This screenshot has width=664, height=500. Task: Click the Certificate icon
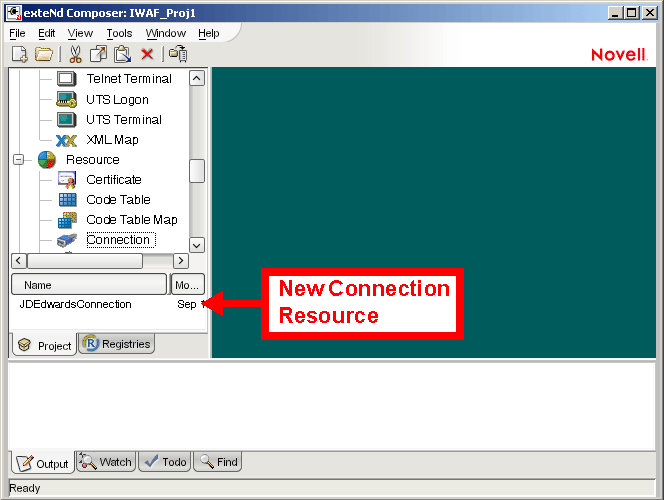[x=67, y=180]
